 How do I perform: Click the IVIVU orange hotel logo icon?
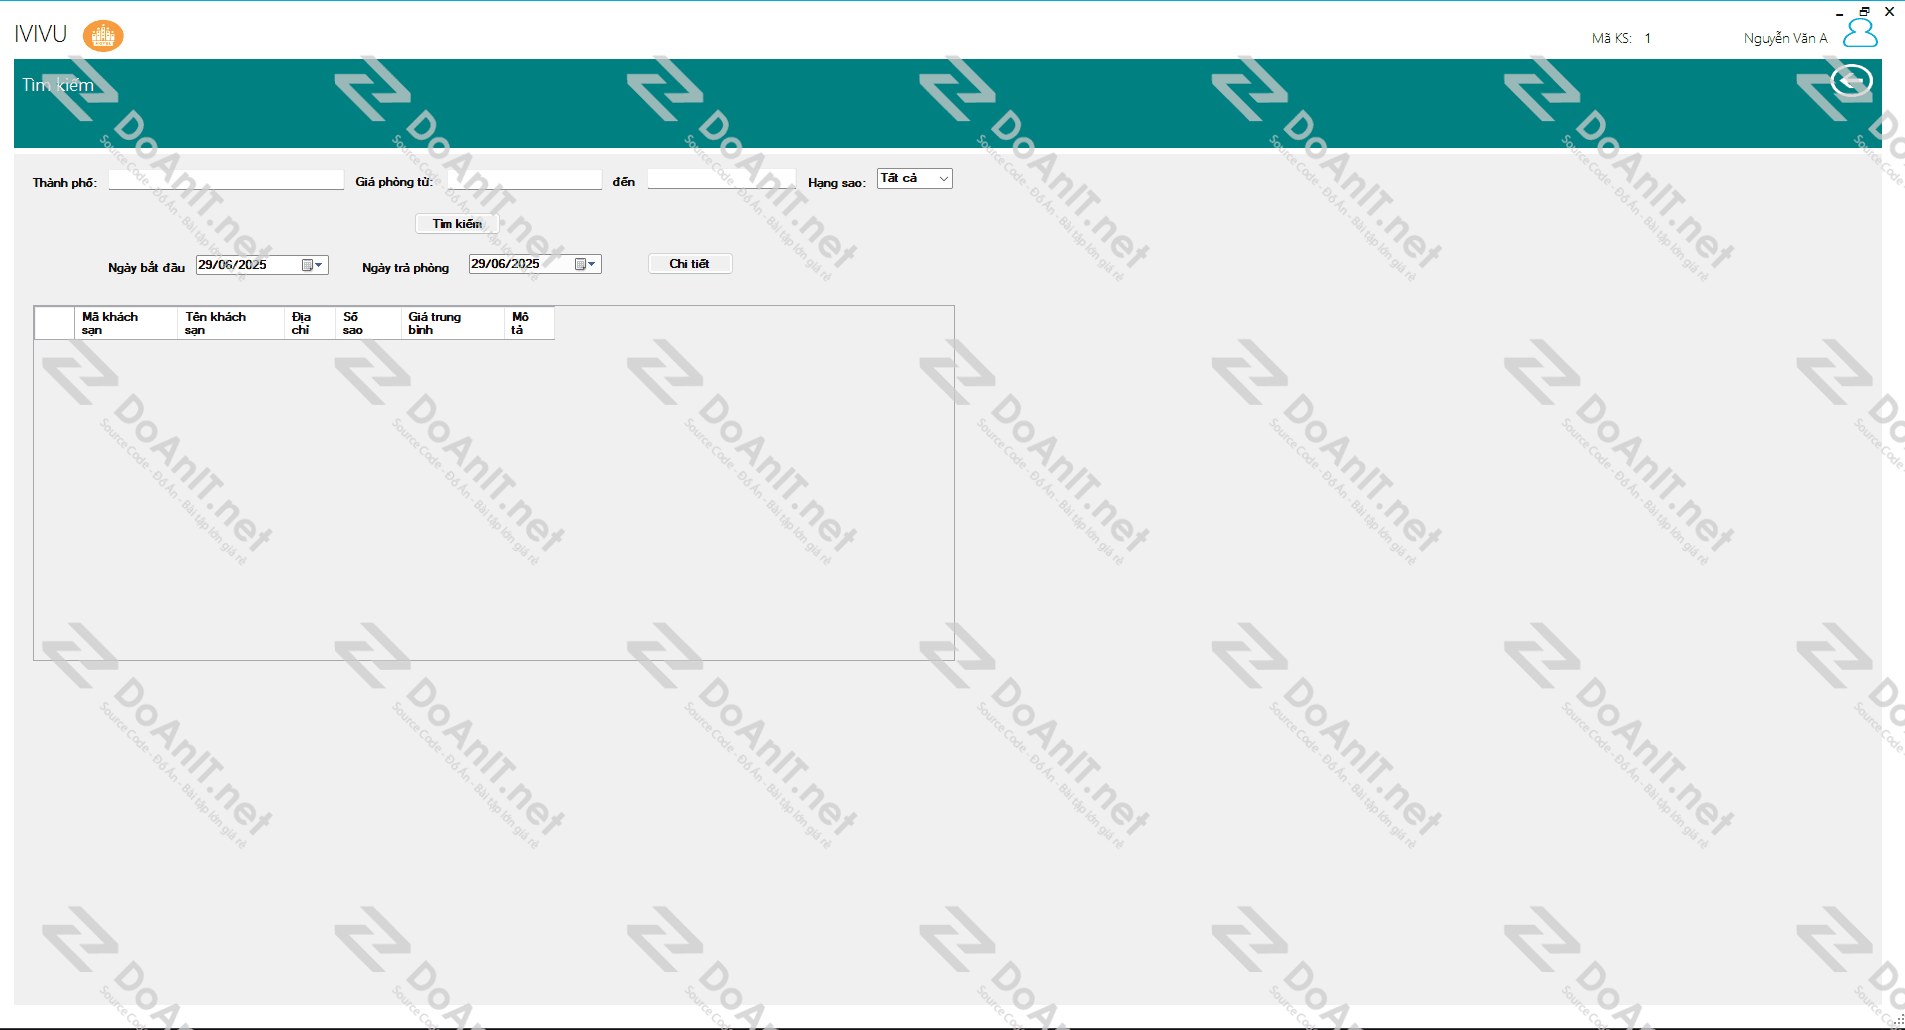(x=103, y=36)
